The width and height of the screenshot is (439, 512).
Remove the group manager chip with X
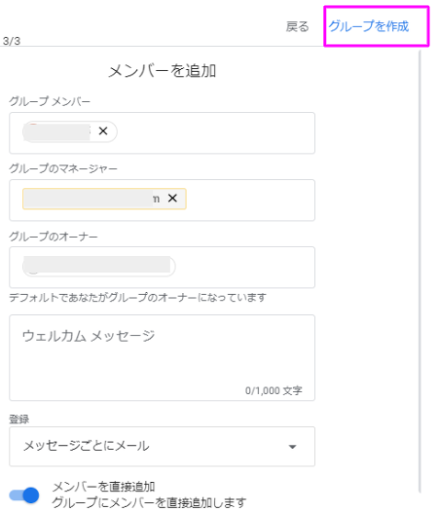click(172, 198)
